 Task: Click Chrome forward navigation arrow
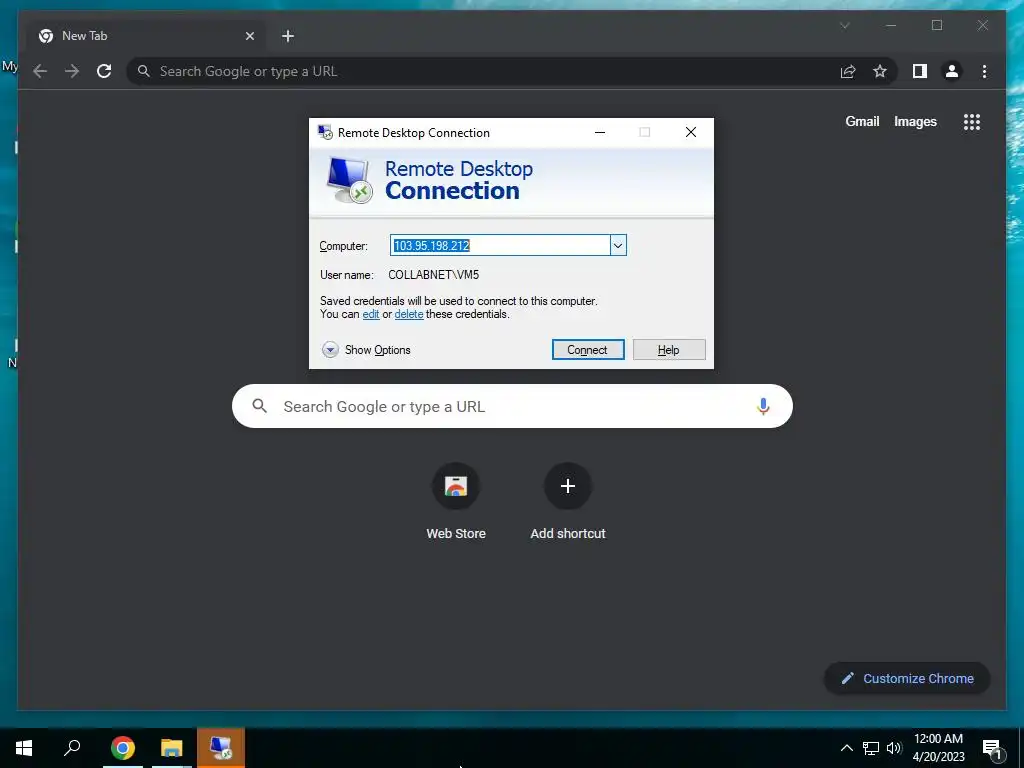(72, 71)
